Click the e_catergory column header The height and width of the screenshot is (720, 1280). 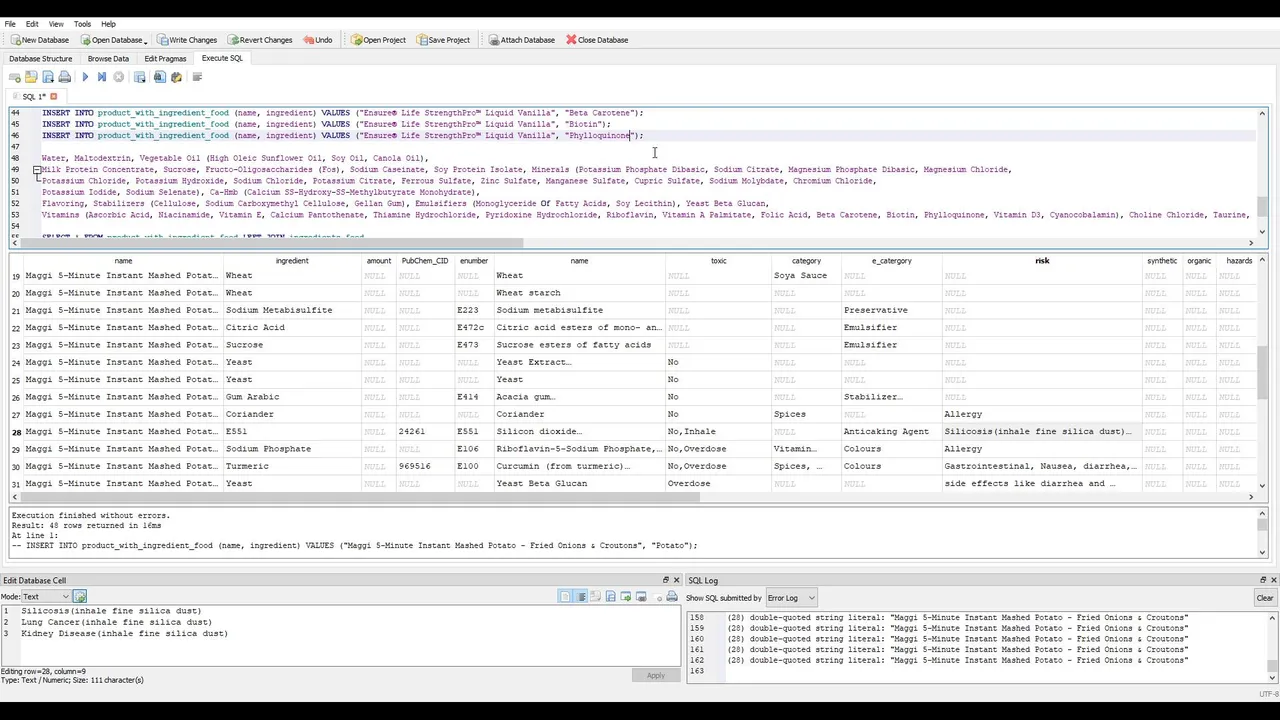click(891, 261)
